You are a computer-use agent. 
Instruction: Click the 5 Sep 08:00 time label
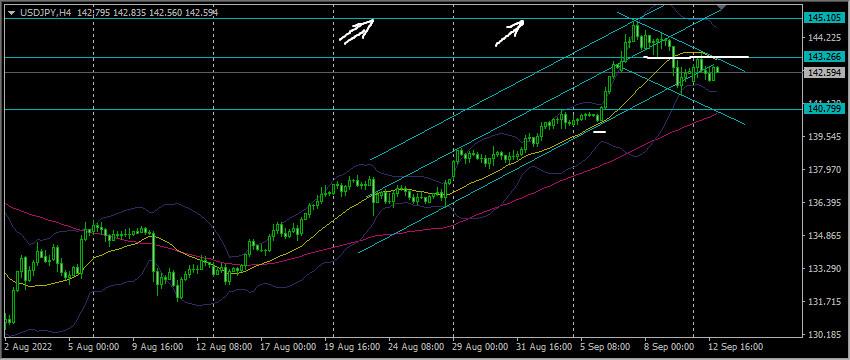click(x=607, y=347)
